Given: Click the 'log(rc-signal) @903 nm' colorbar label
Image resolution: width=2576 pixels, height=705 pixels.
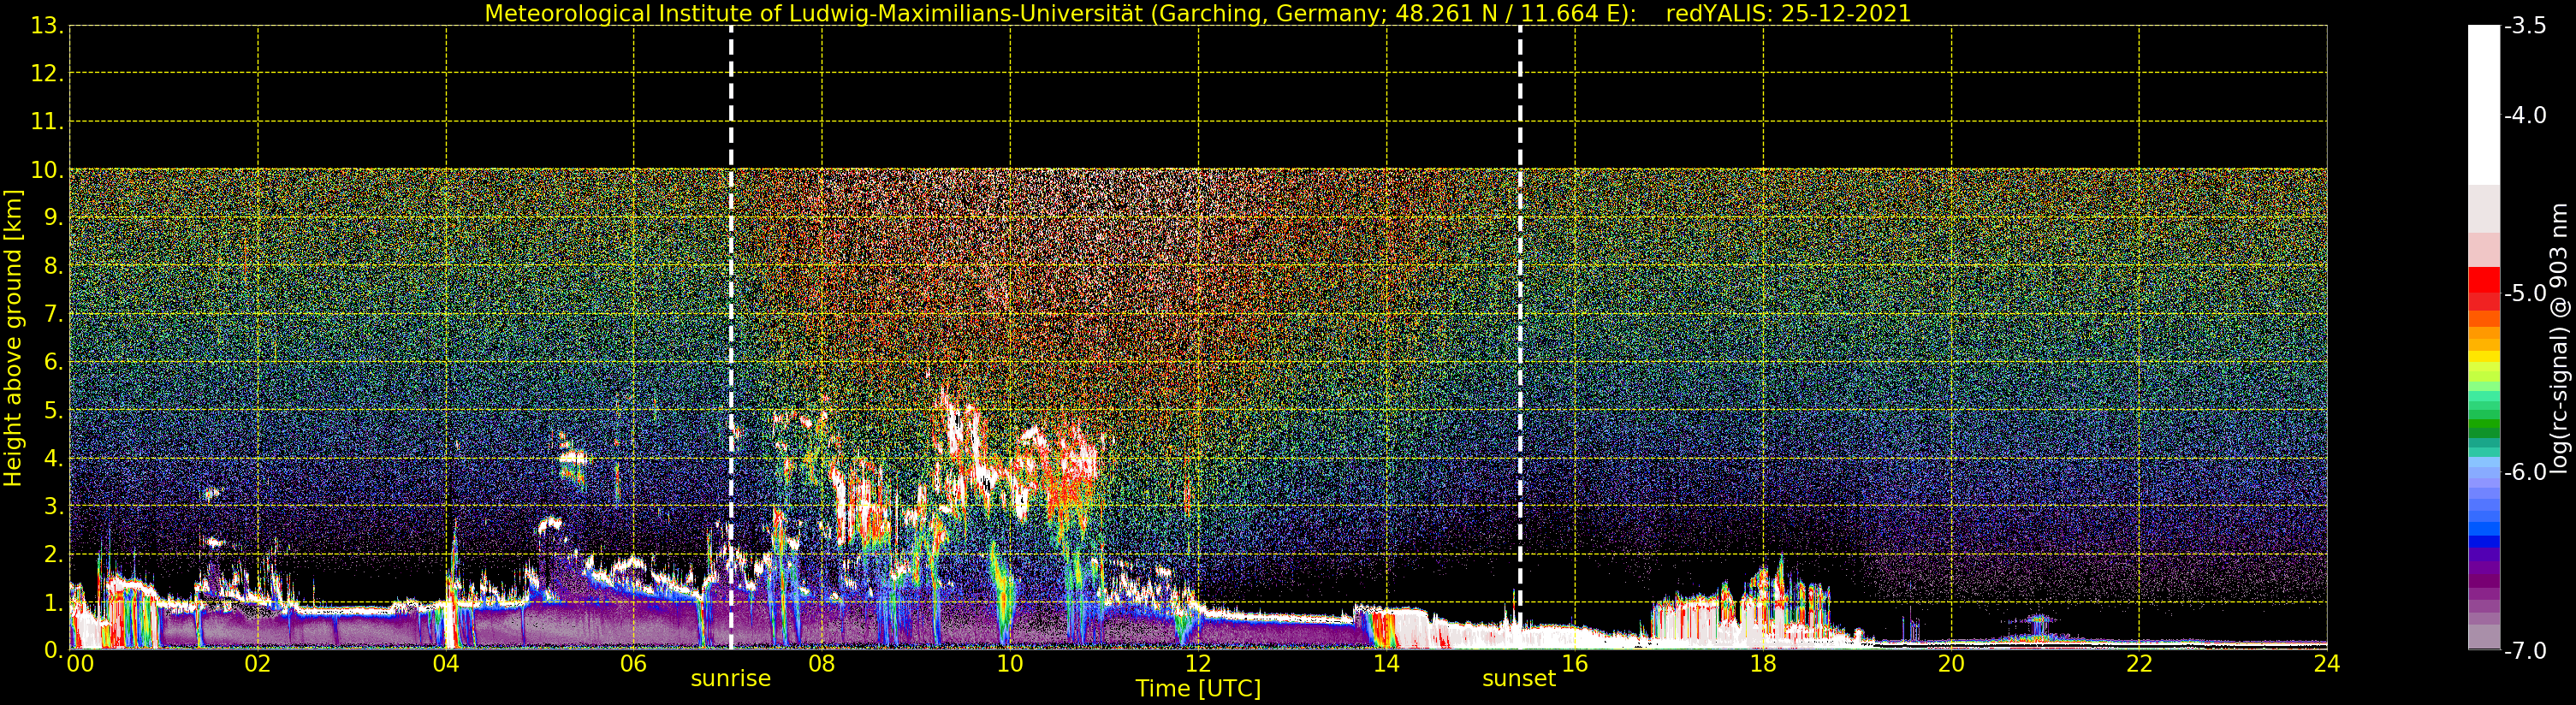Looking at the screenshot, I should click(x=2559, y=338).
